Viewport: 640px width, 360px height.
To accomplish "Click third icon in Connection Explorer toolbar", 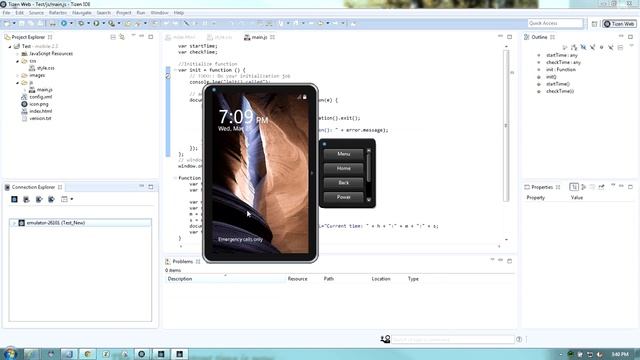I will click(x=39, y=199).
